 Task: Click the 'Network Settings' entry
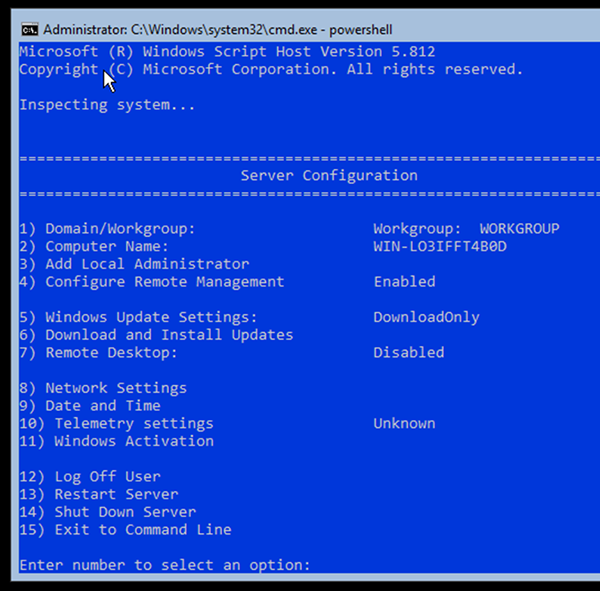[103, 388]
